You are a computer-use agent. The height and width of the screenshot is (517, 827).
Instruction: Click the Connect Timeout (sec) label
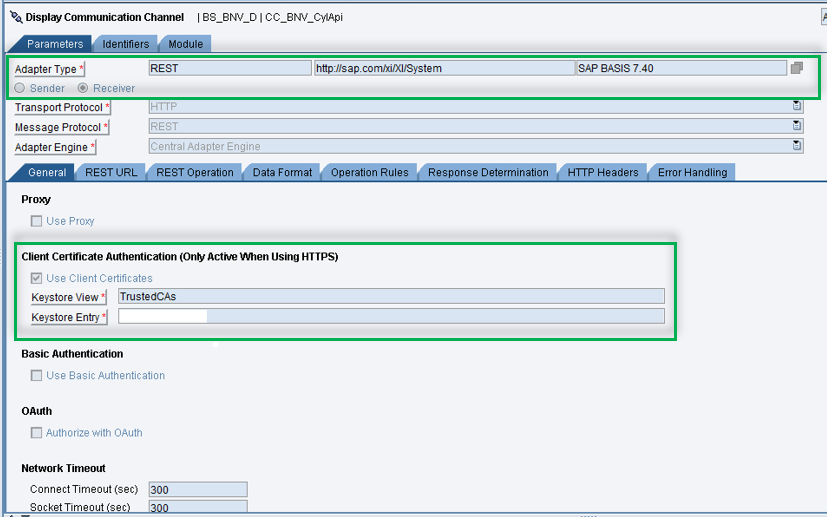[84, 490]
